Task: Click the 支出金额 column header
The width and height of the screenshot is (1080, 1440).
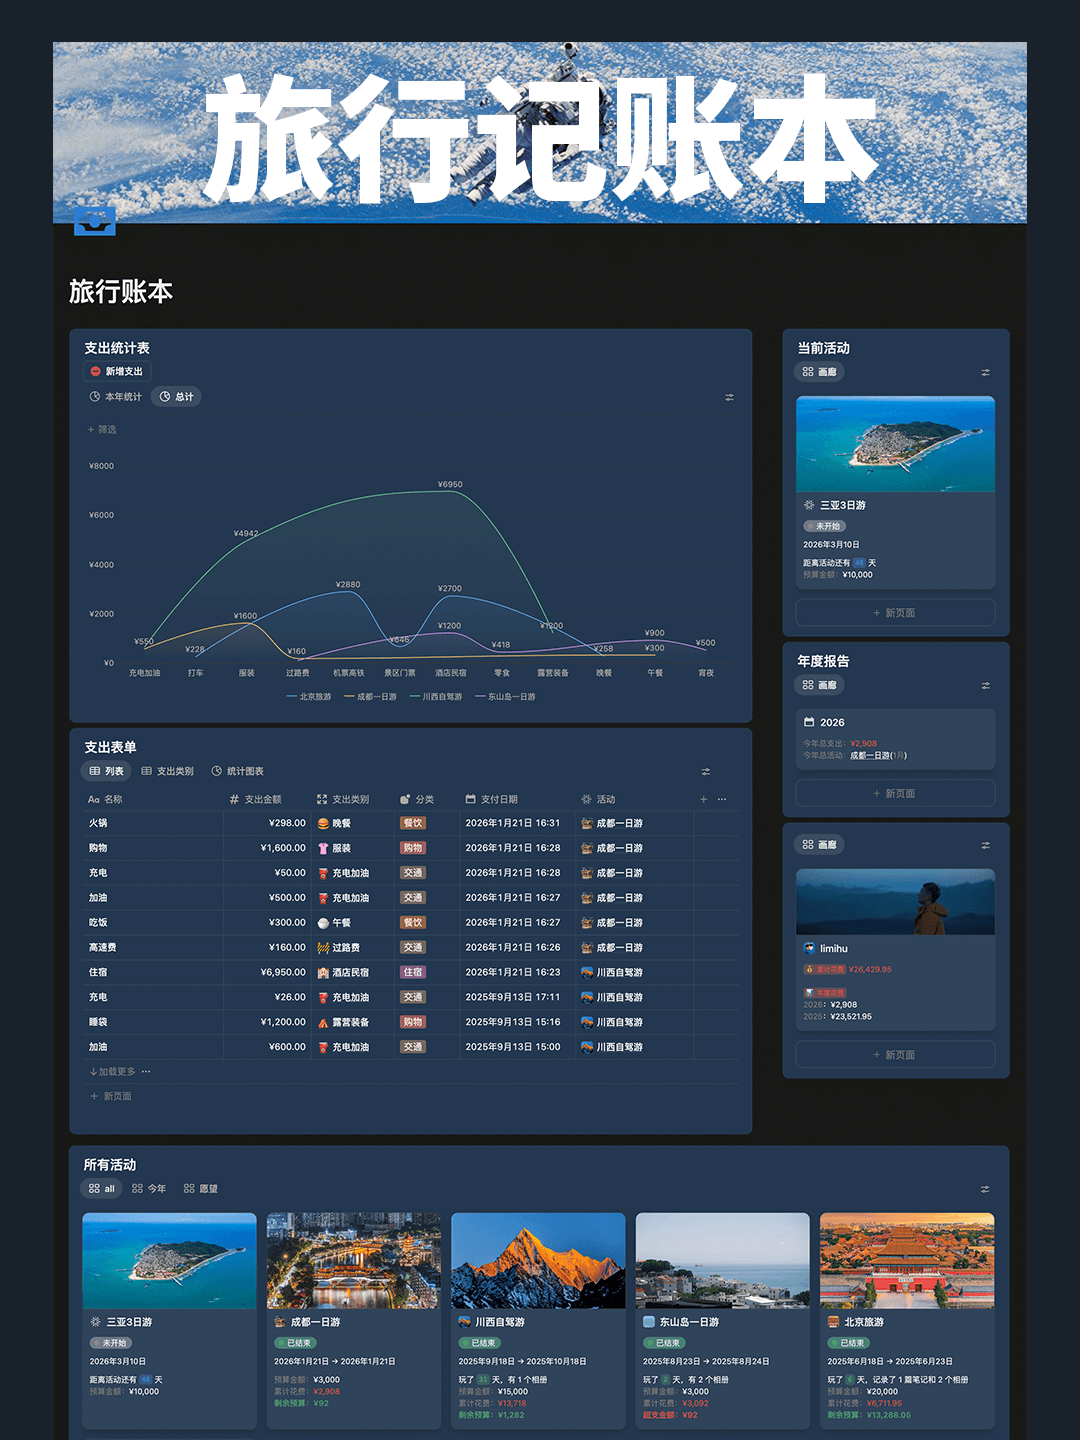Action: click(x=262, y=799)
